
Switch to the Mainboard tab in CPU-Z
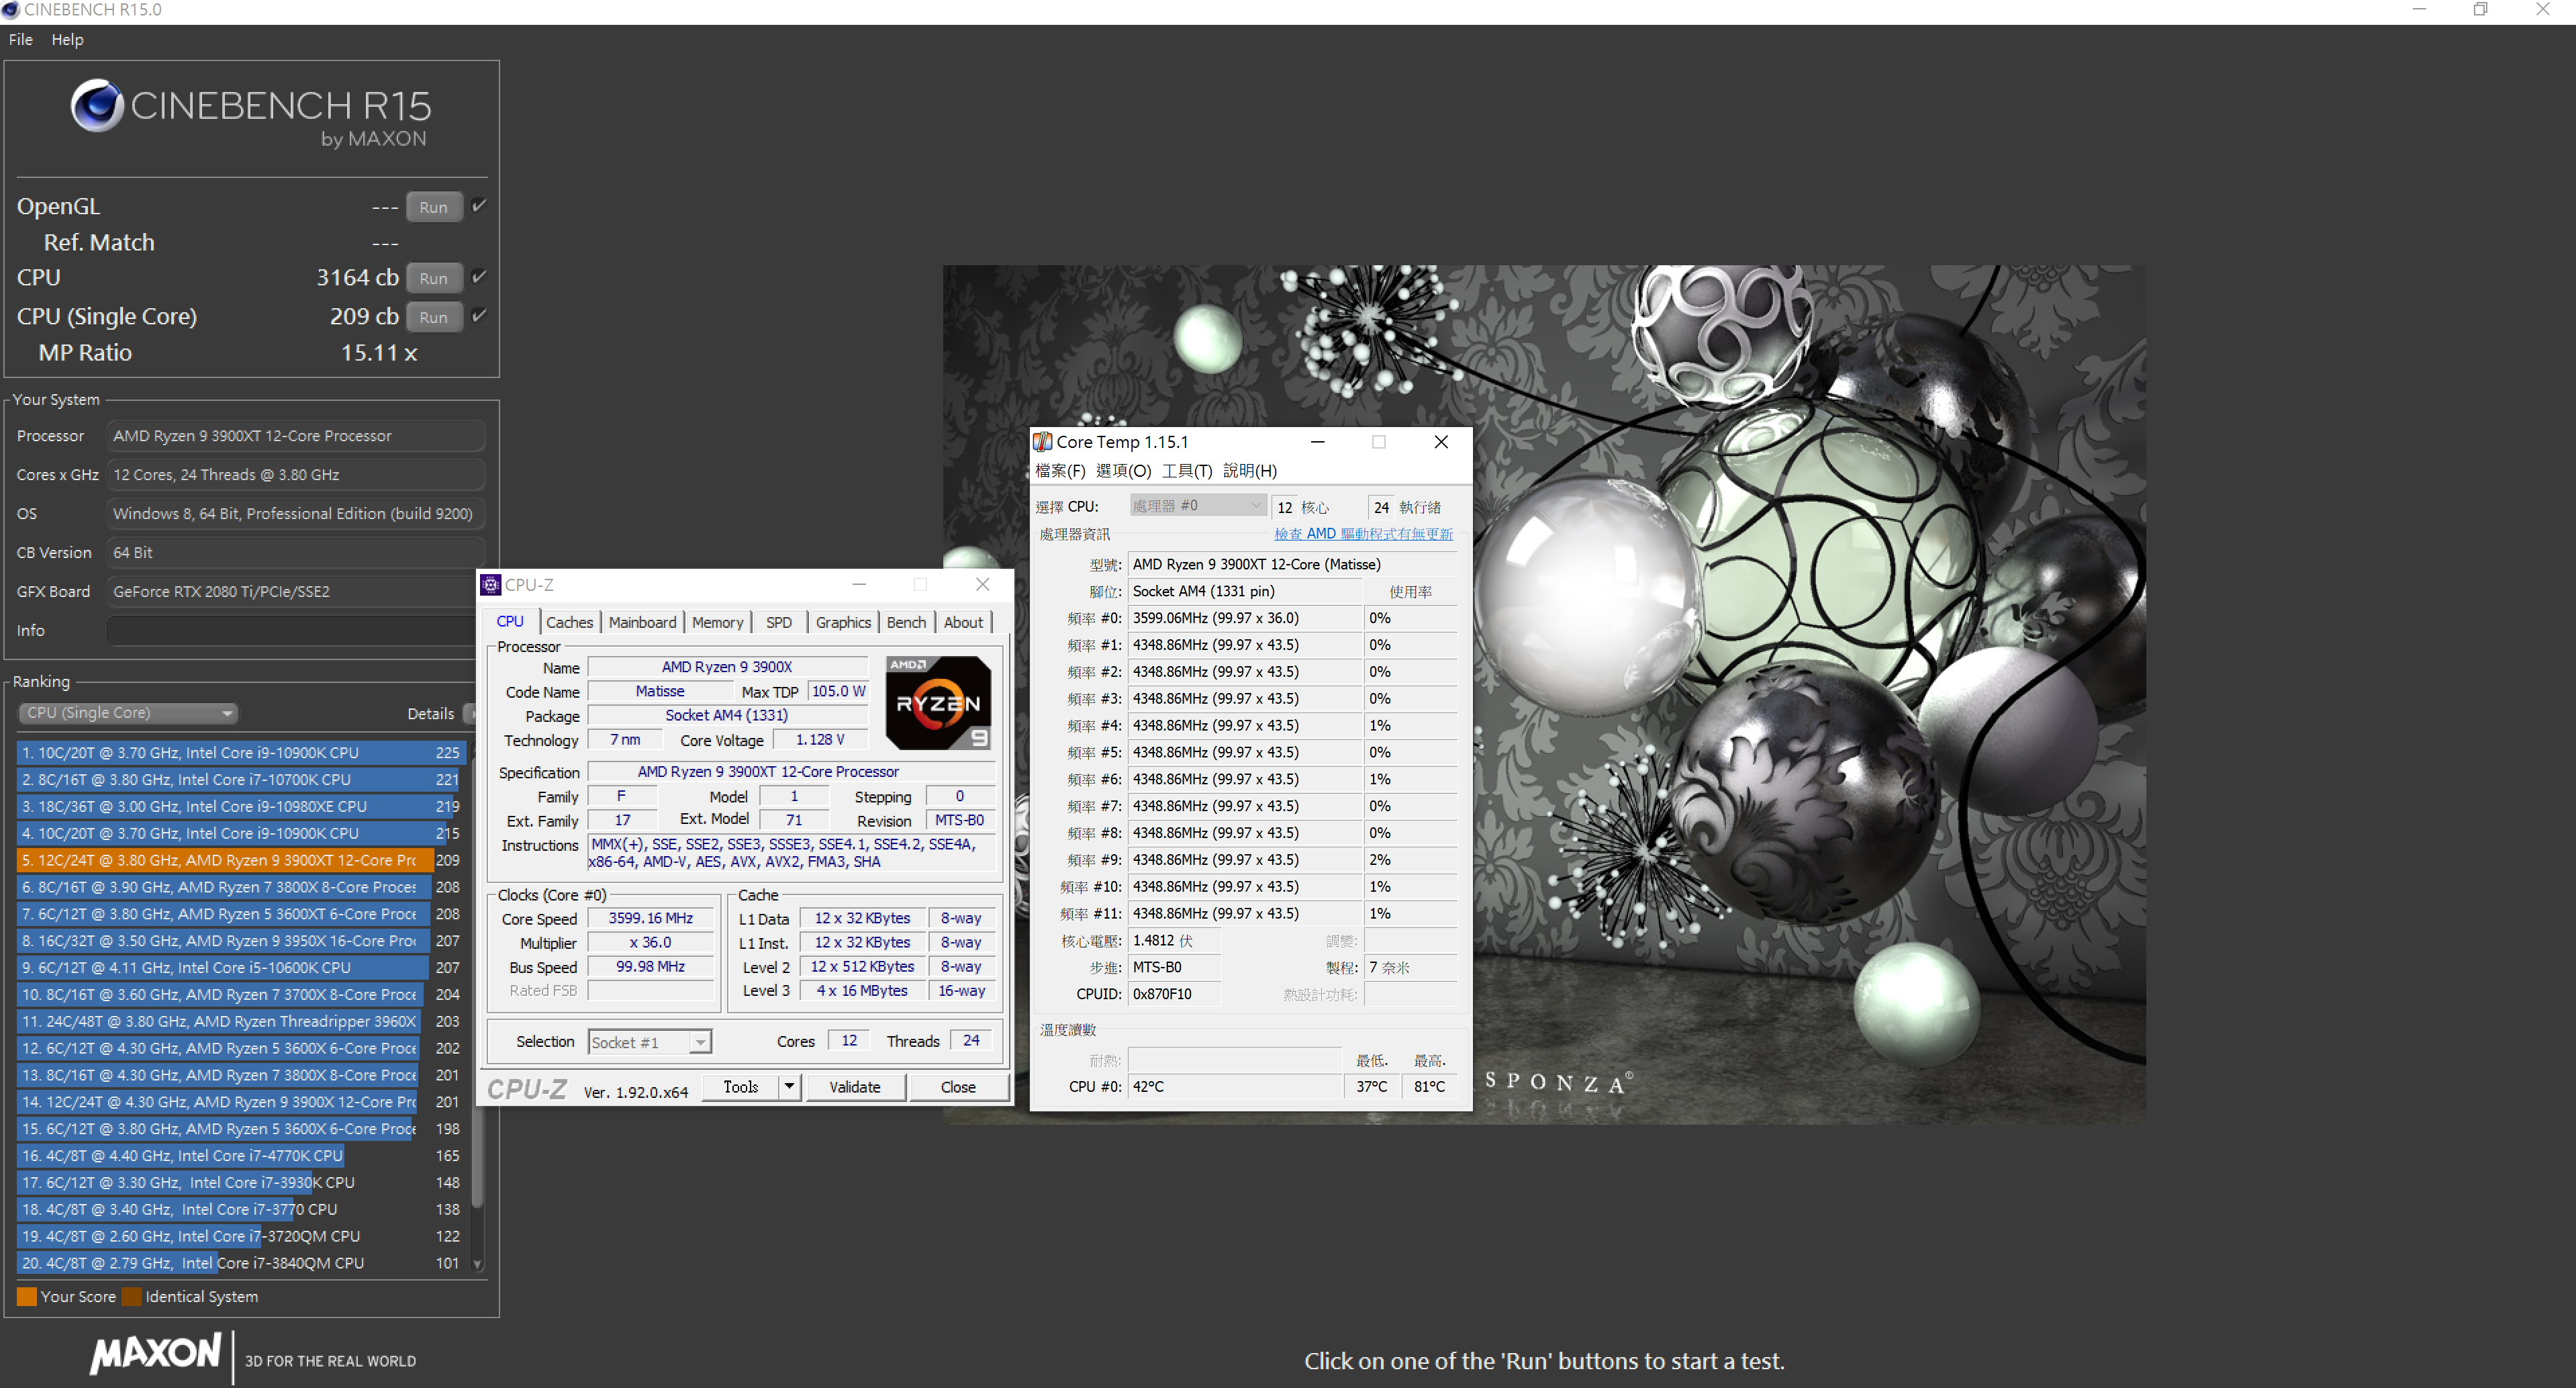coord(642,622)
